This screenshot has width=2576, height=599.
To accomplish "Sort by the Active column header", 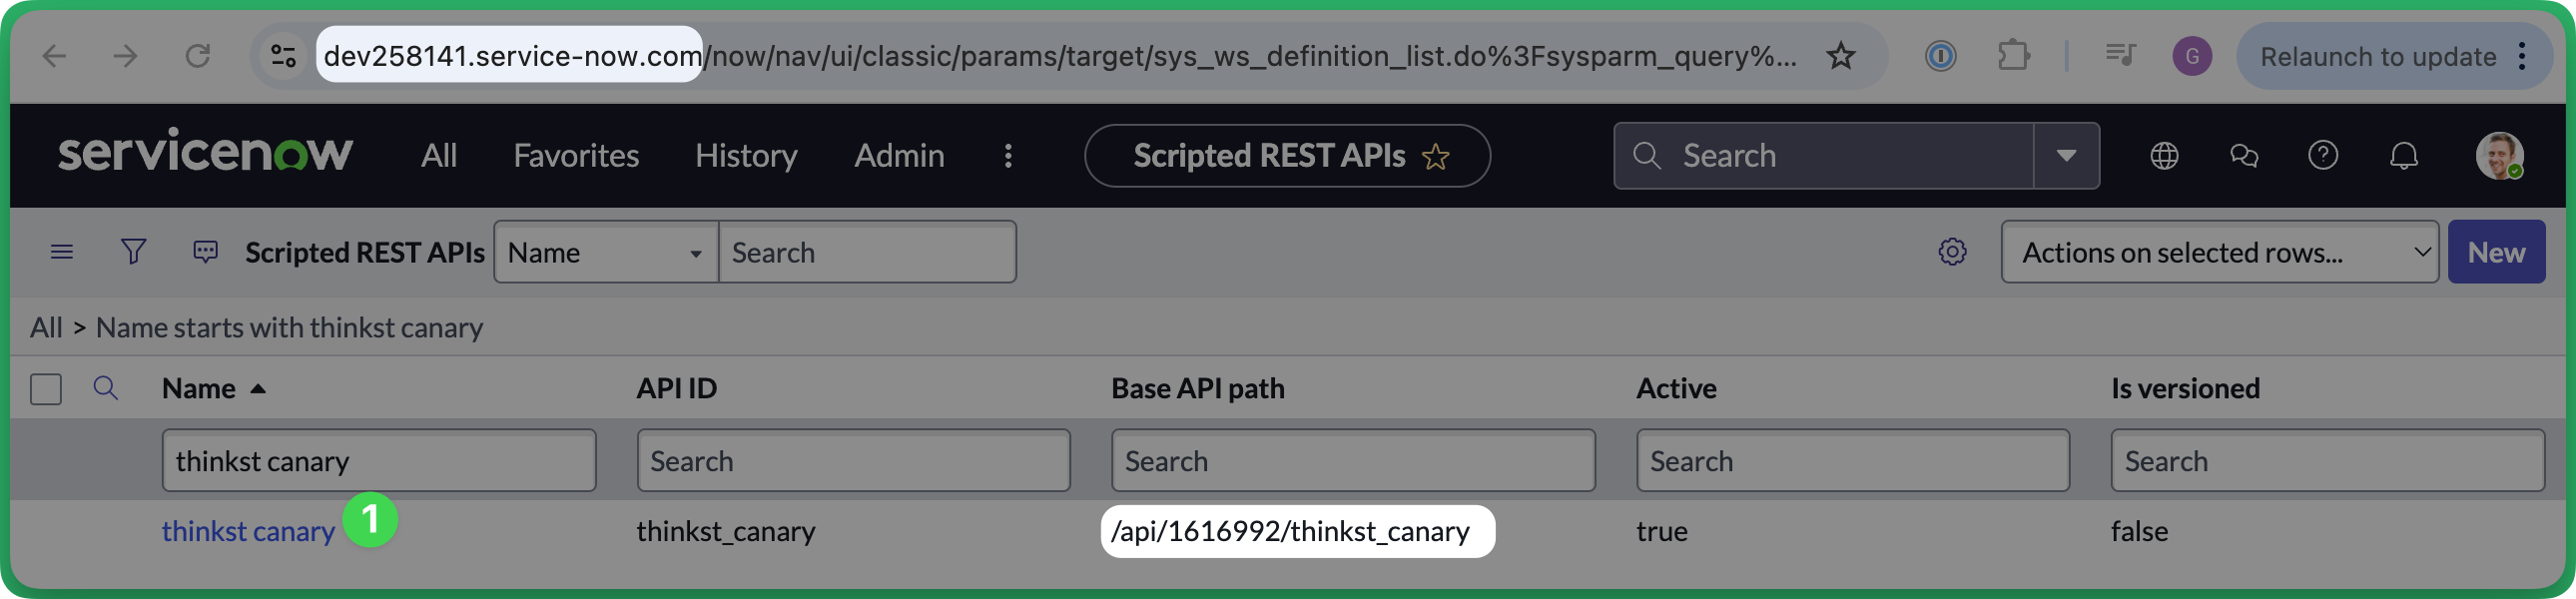I will pos(1676,388).
